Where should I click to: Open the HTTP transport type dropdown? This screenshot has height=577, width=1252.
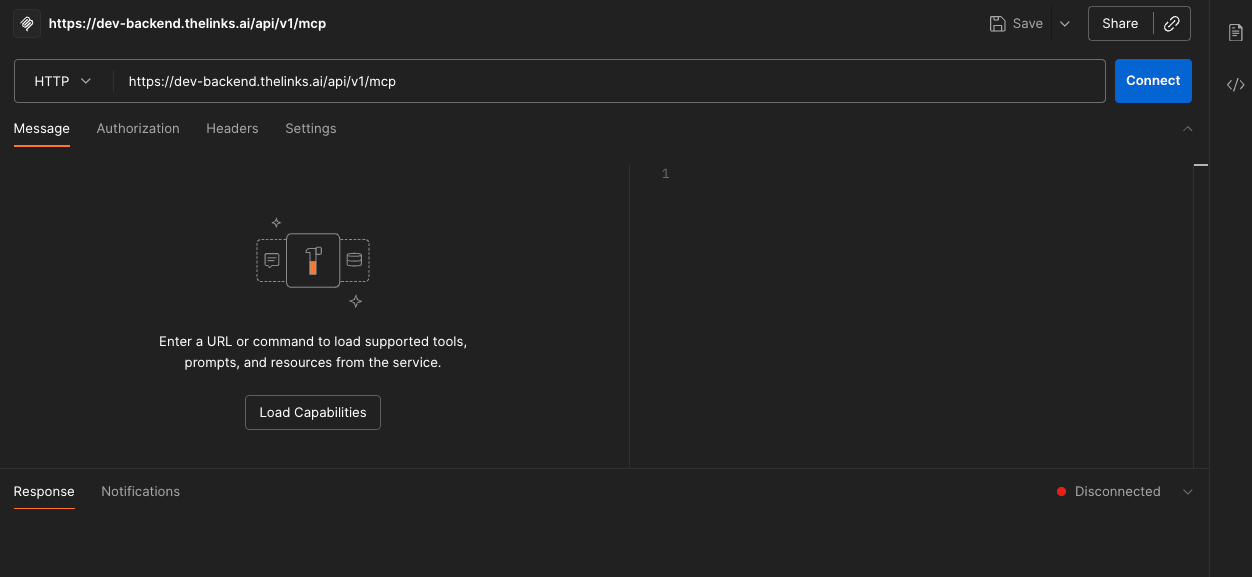pyautogui.click(x=63, y=81)
